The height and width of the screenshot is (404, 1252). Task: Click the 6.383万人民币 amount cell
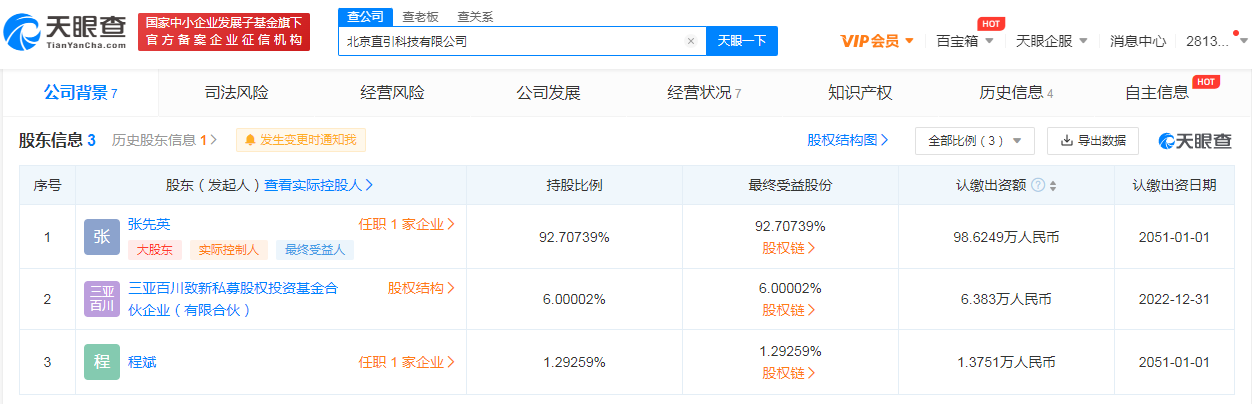click(x=1006, y=299)
